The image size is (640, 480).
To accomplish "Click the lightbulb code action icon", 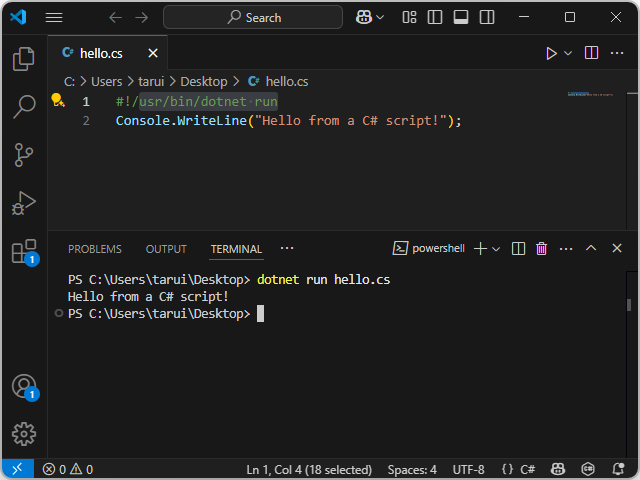I will 58,101.
